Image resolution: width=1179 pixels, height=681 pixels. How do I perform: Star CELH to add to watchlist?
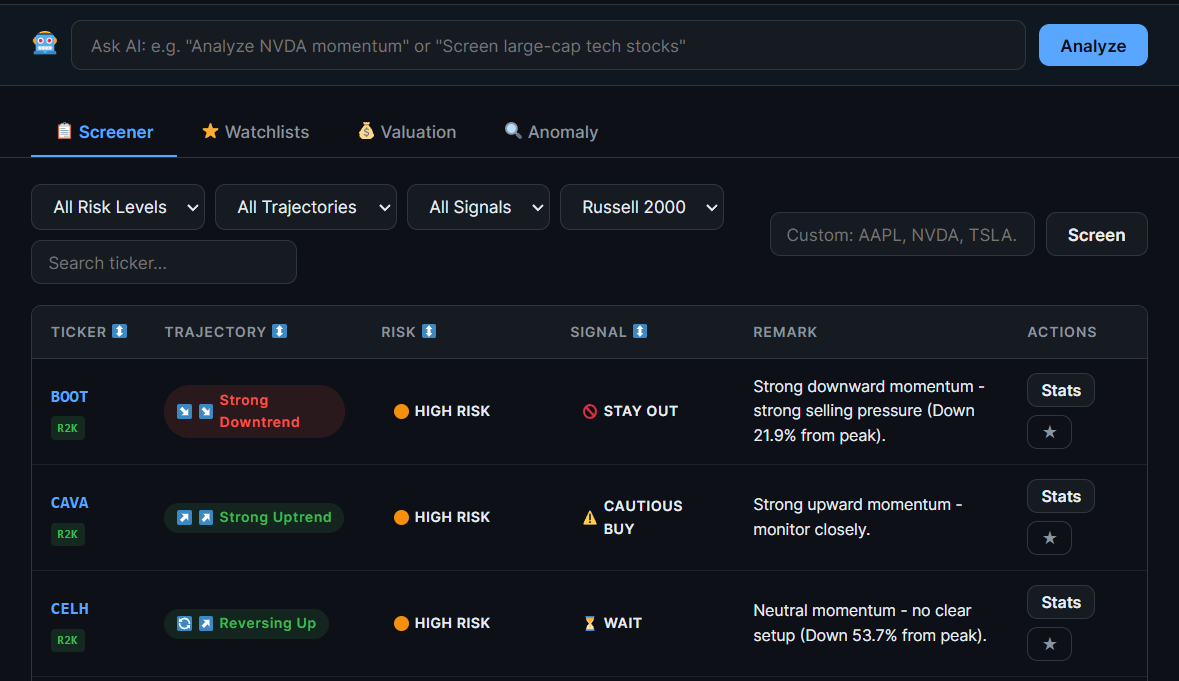click(x=1050, y=644)
